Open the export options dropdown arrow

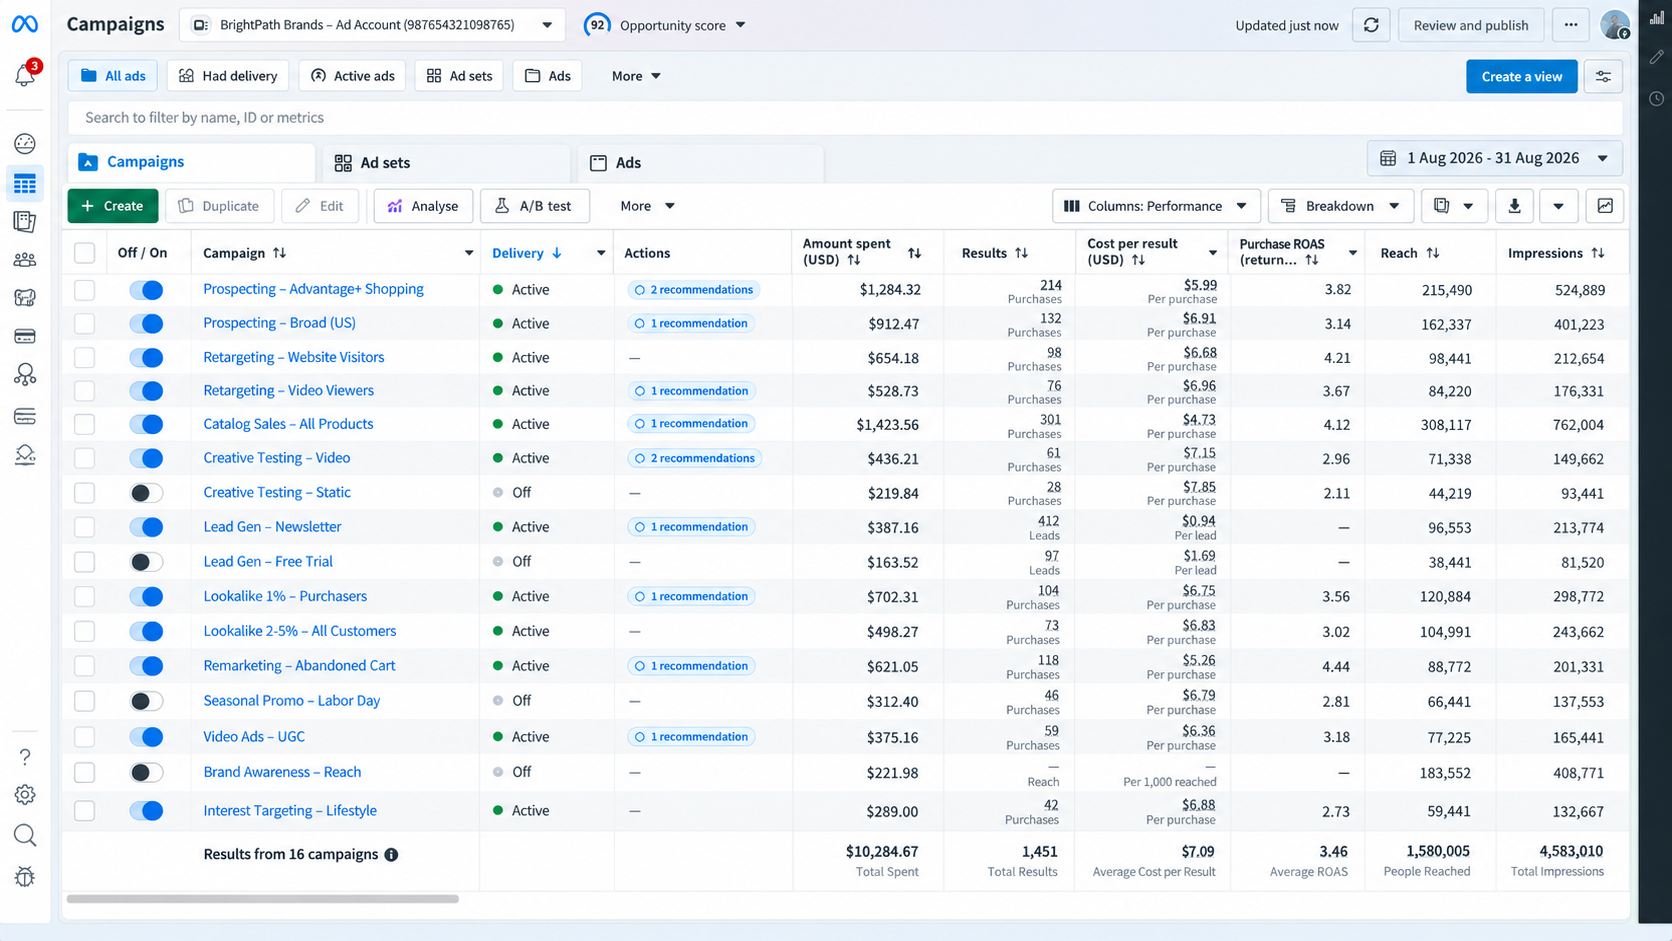point(1558,206)
